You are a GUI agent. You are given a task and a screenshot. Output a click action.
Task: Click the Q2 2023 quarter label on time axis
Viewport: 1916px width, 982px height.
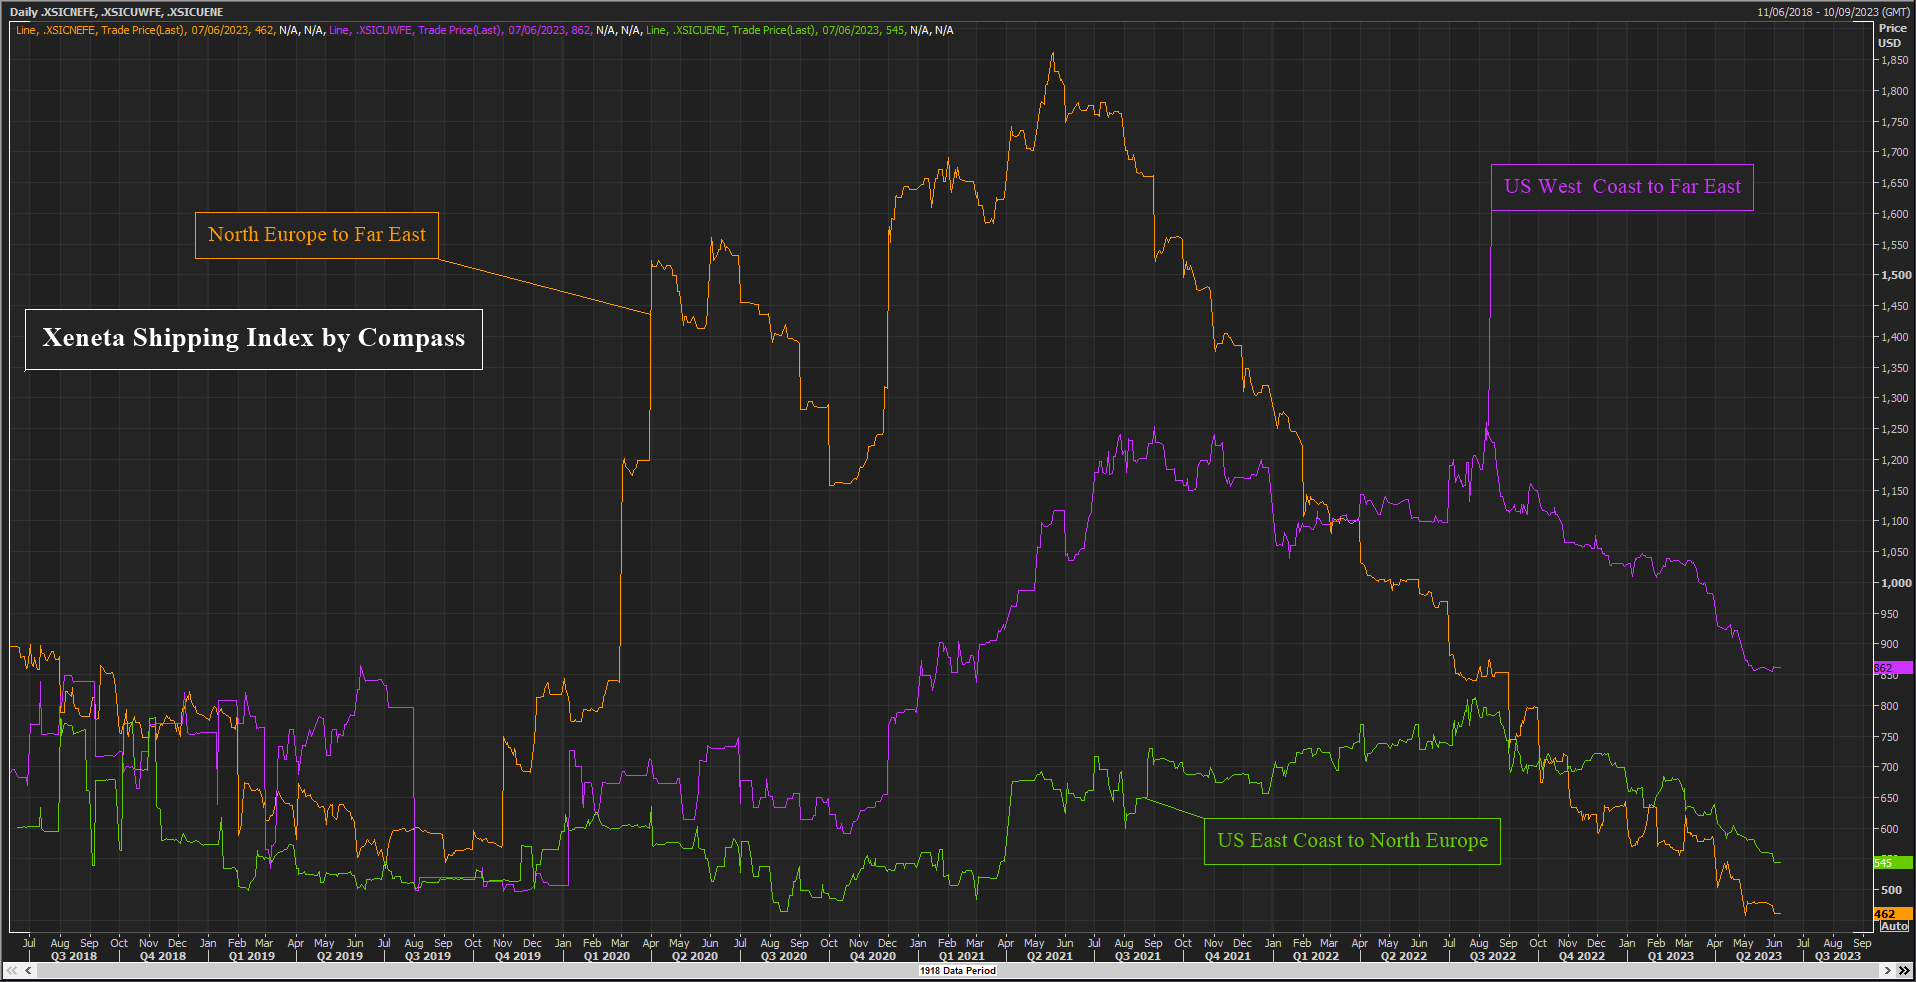[x=1758, y=956]
